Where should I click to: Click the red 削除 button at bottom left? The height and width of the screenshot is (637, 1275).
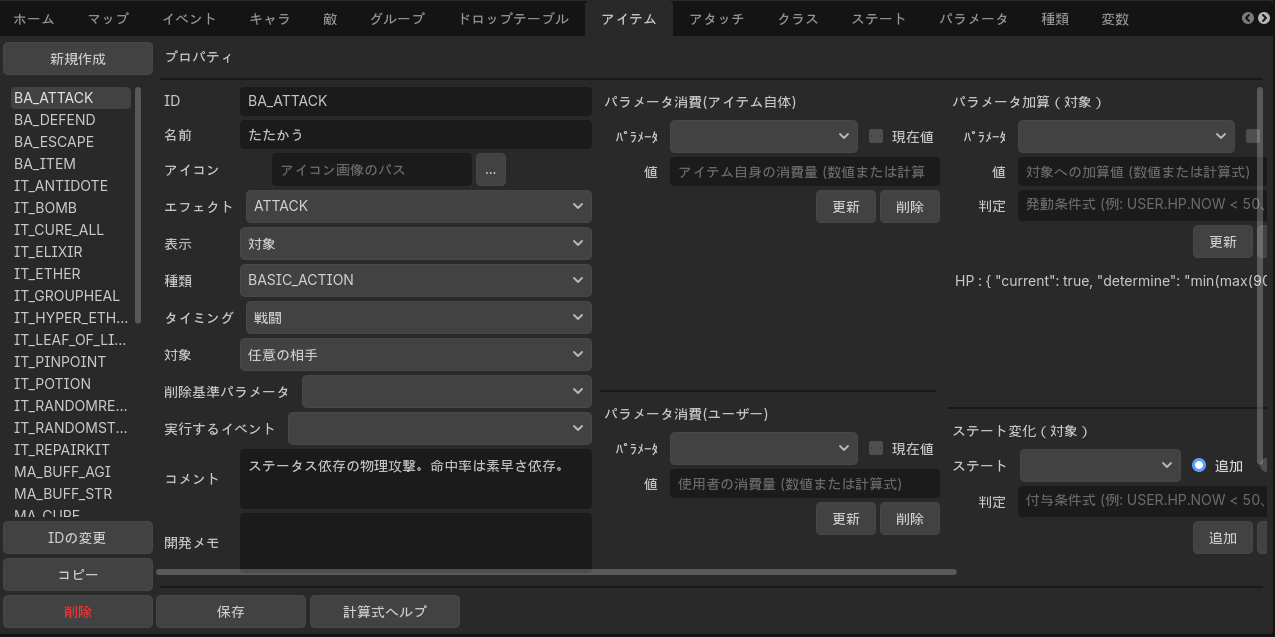(78, 612)
